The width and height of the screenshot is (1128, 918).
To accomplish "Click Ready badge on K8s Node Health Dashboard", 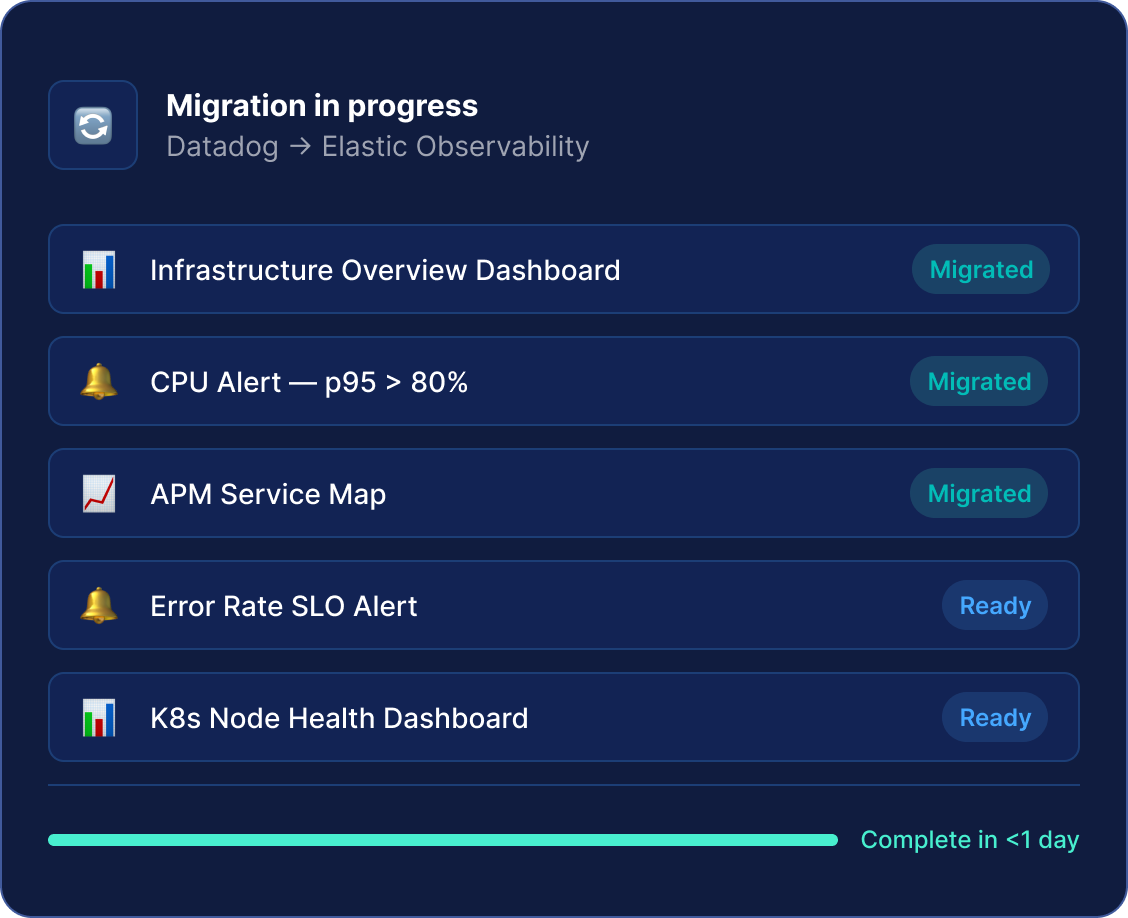I will pyautogui.click(x=994, y=718).
